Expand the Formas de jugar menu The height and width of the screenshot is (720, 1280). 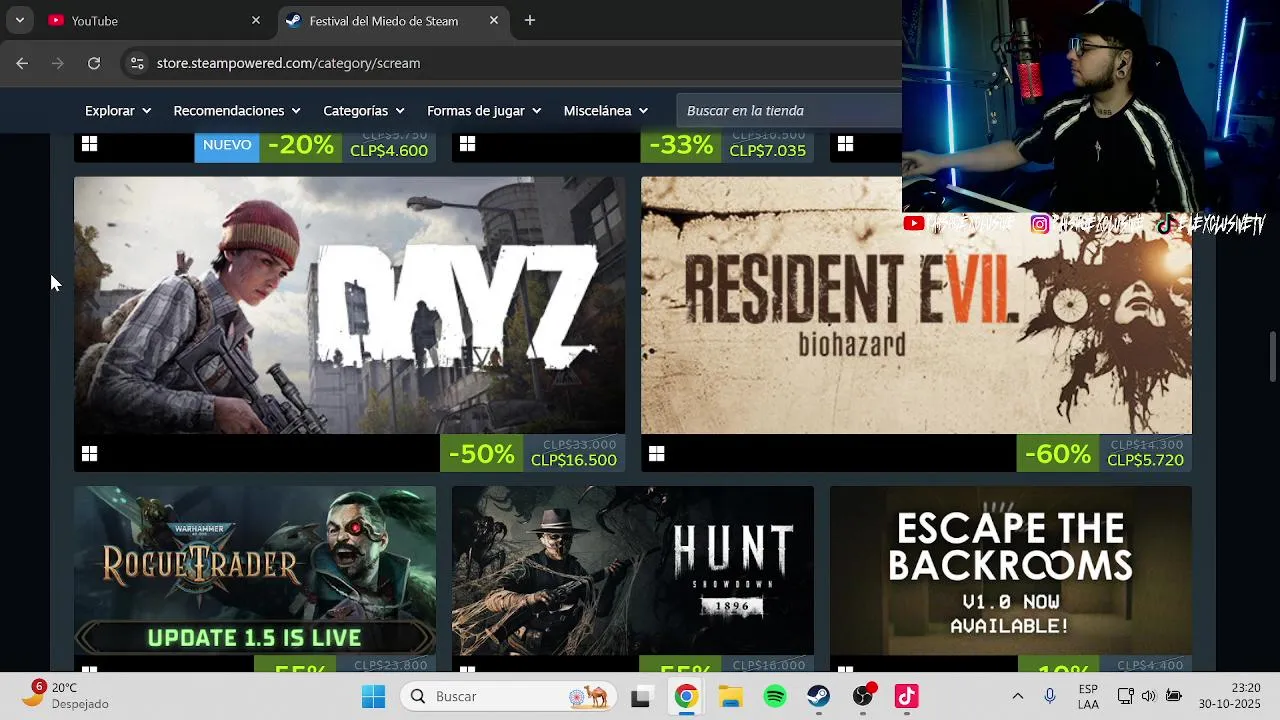(x=484, y=111)
